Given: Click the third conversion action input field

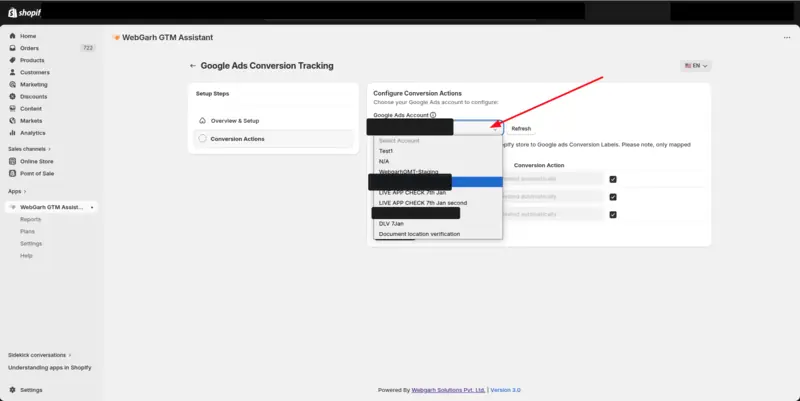Looking at the screenshot, I should coord(553,215).
